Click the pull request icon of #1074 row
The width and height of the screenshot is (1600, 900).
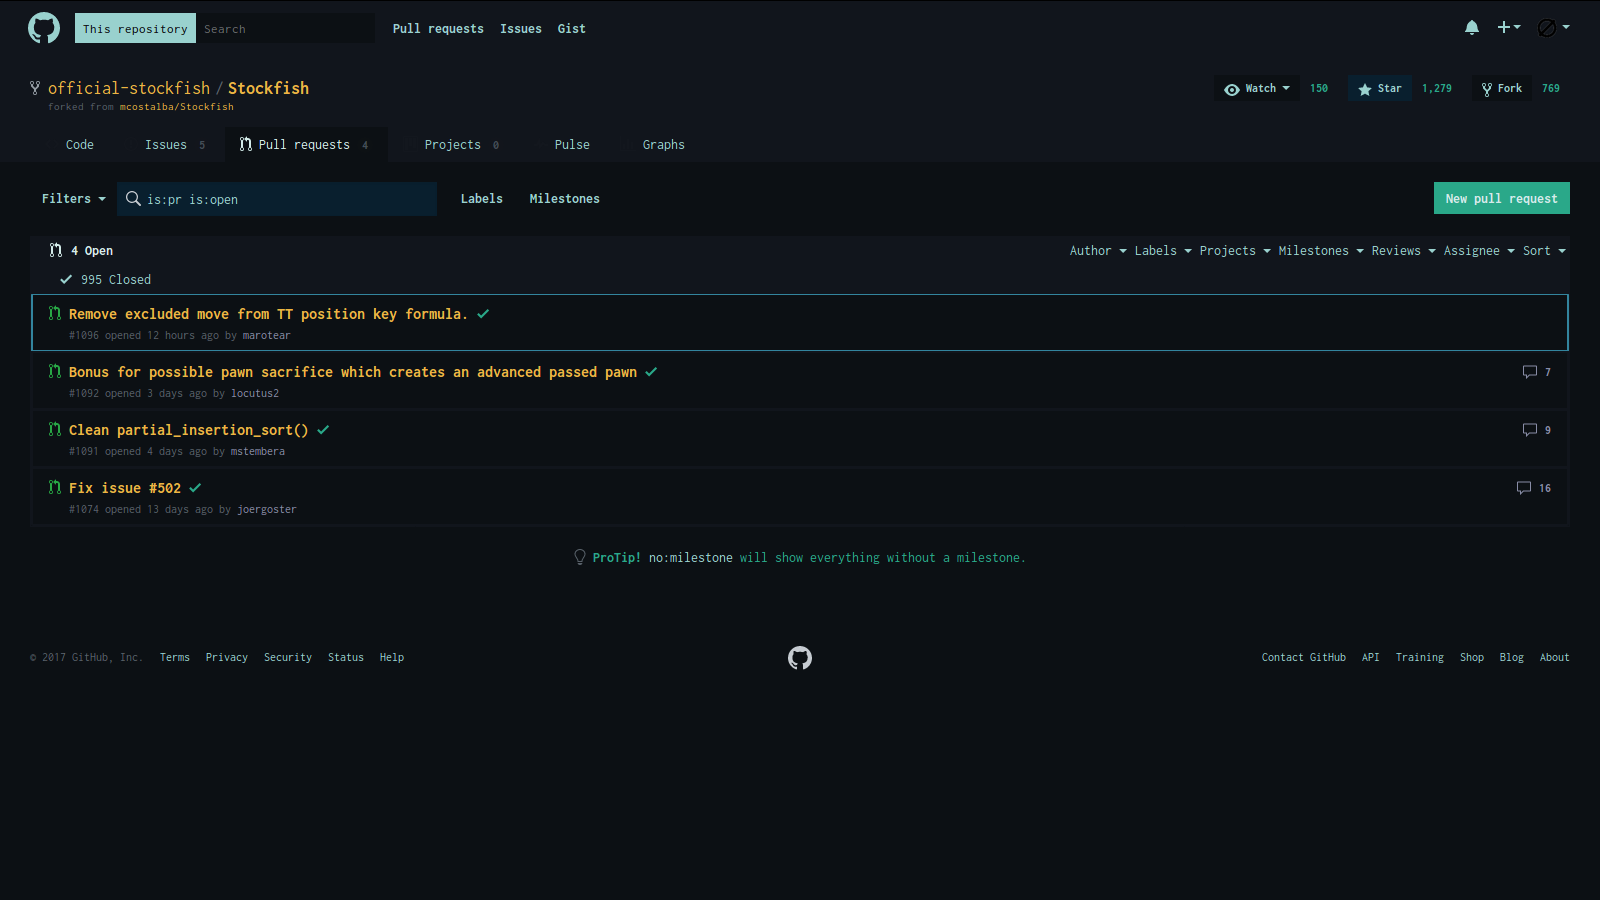pos(55,488)
